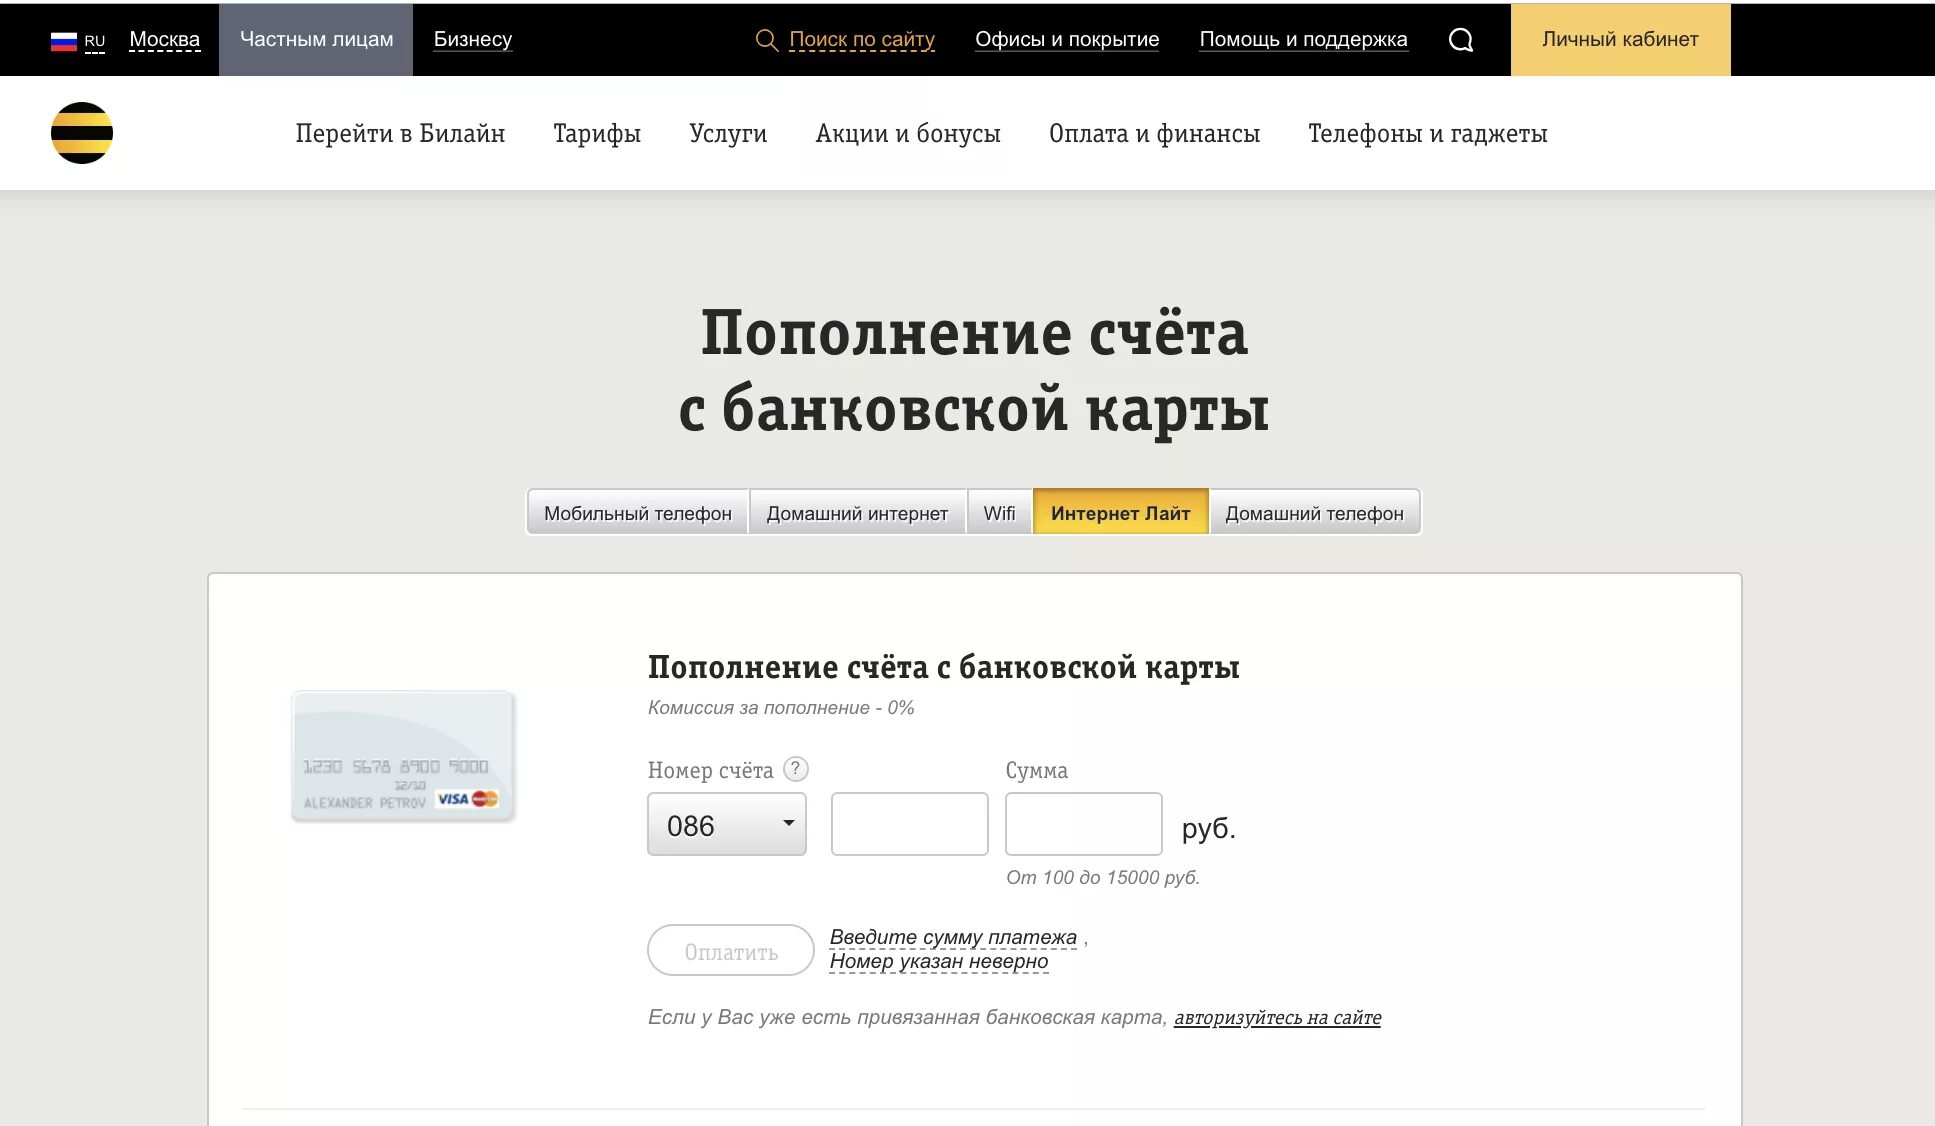Select the Интернет Лайт tab
The image size is (1935, 1126).
1120,513
